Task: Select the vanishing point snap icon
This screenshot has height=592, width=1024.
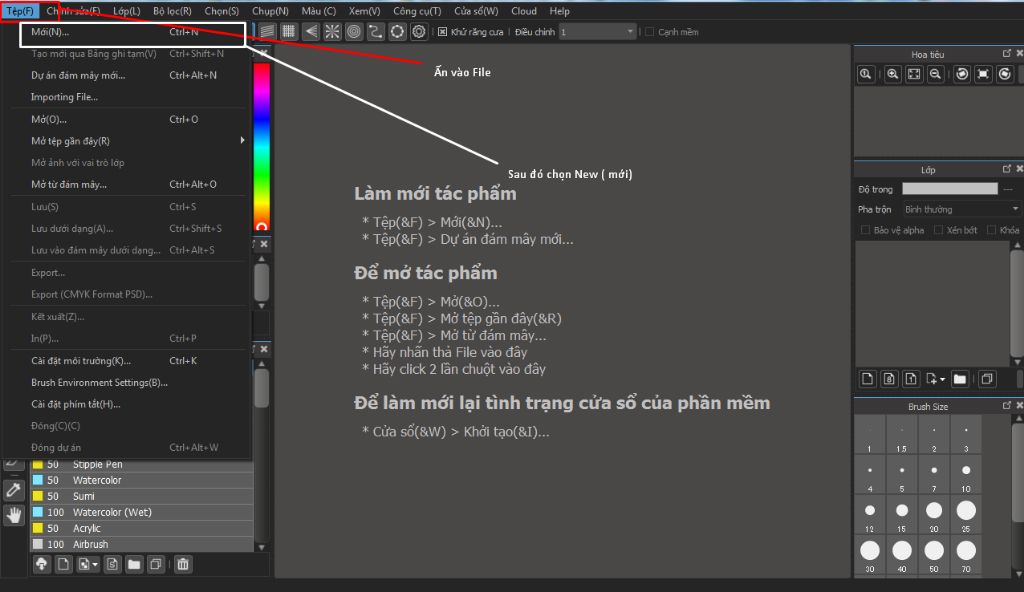Action: (x=311, y=31)
